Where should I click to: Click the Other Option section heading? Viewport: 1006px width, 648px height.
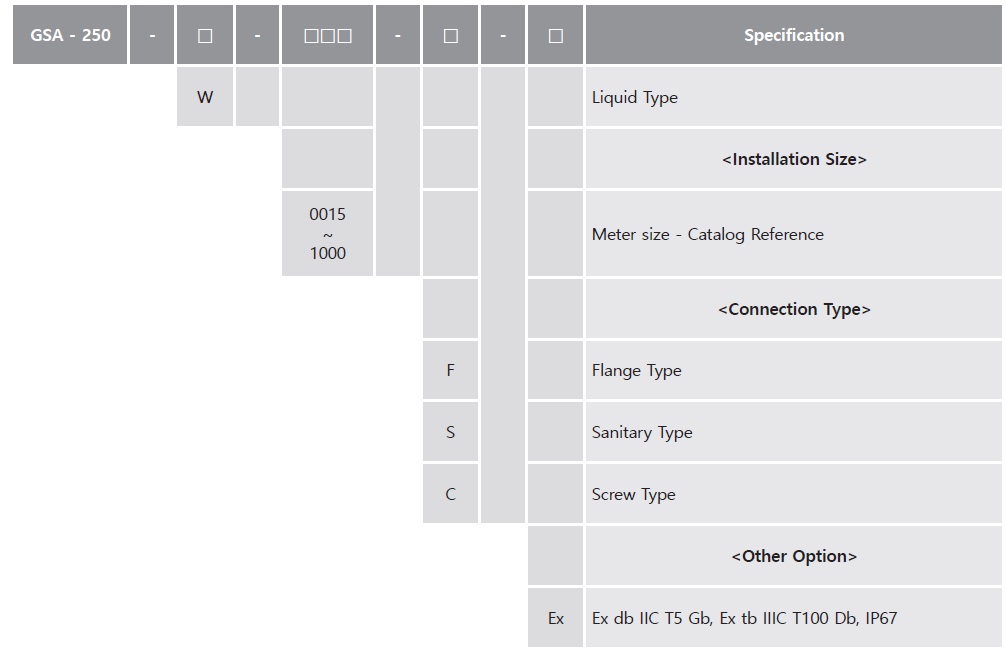[794, 556]
